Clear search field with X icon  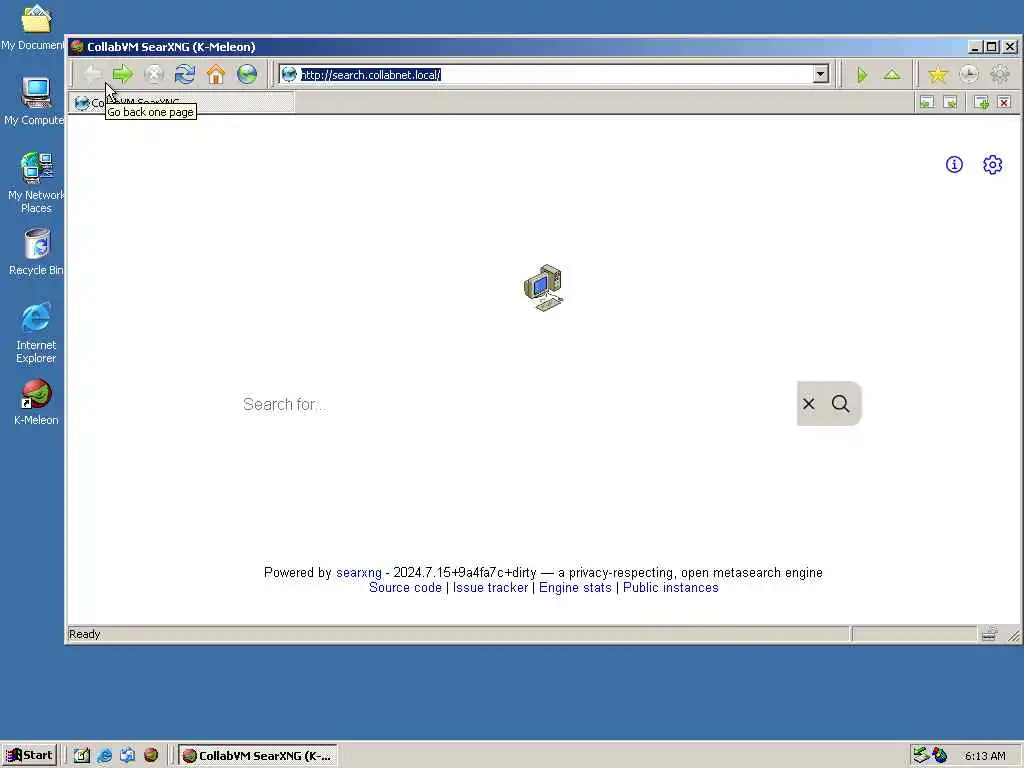pyautogui.click(x=808, y=404)
